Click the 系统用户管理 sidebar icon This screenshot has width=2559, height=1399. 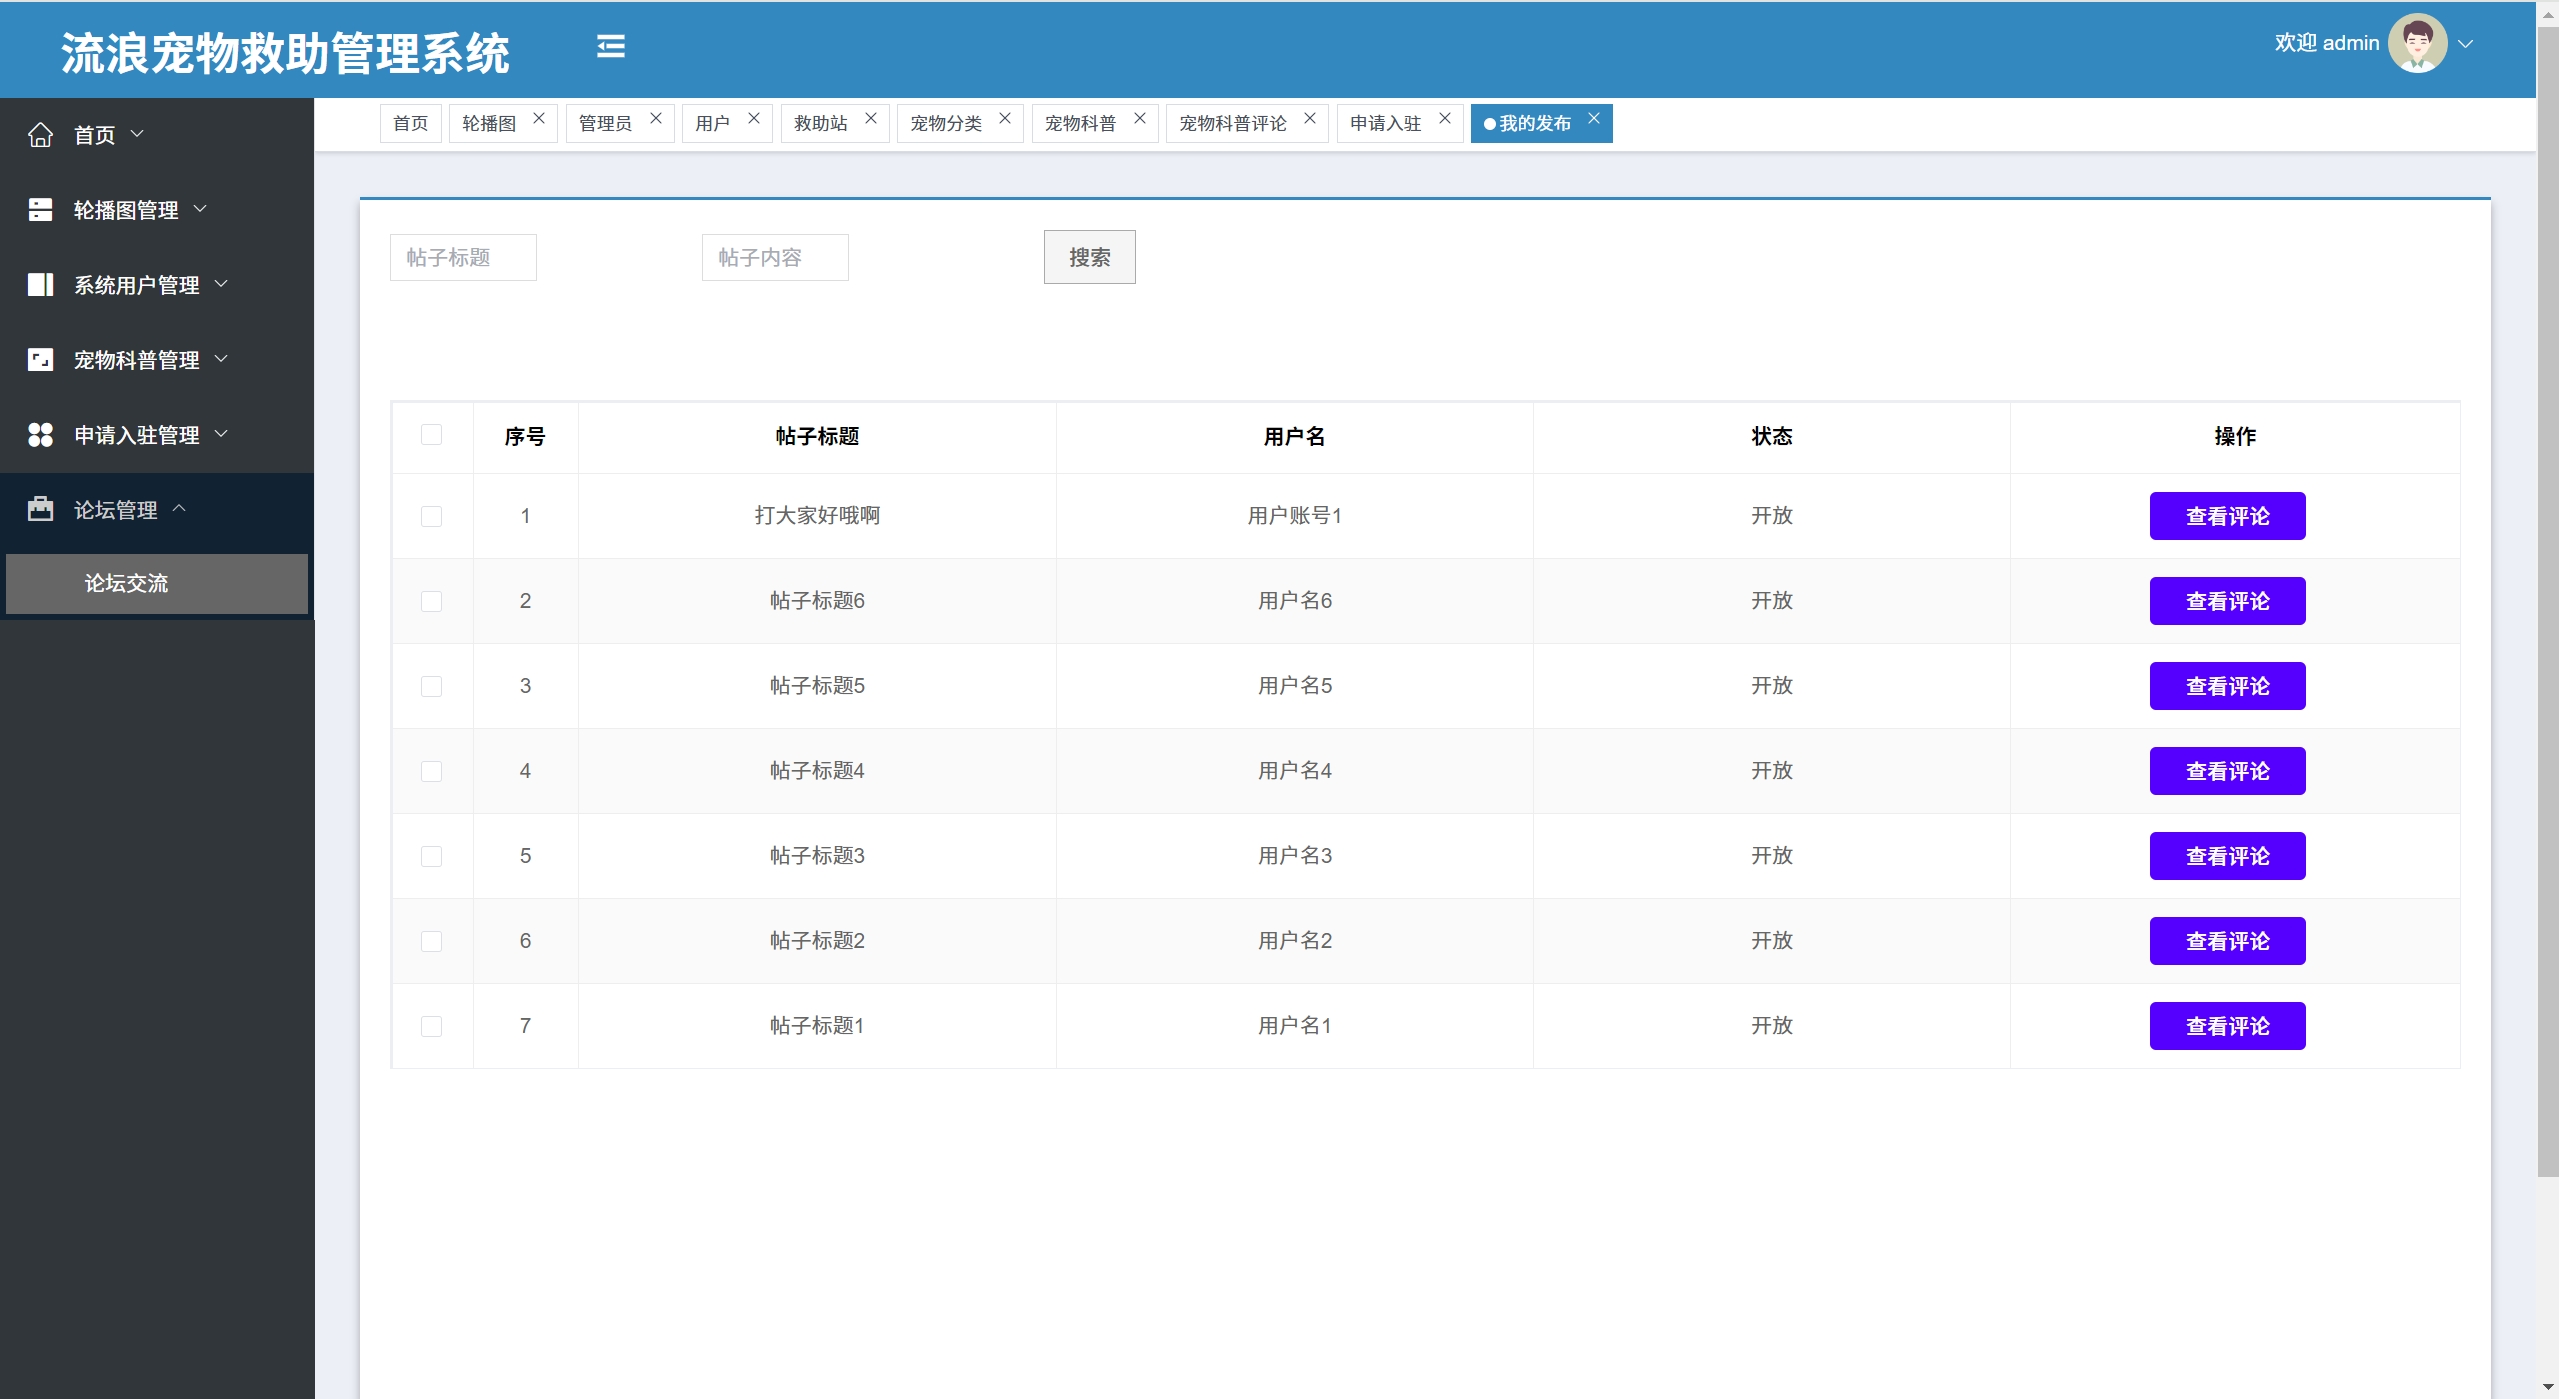click(x=40, y=285)
